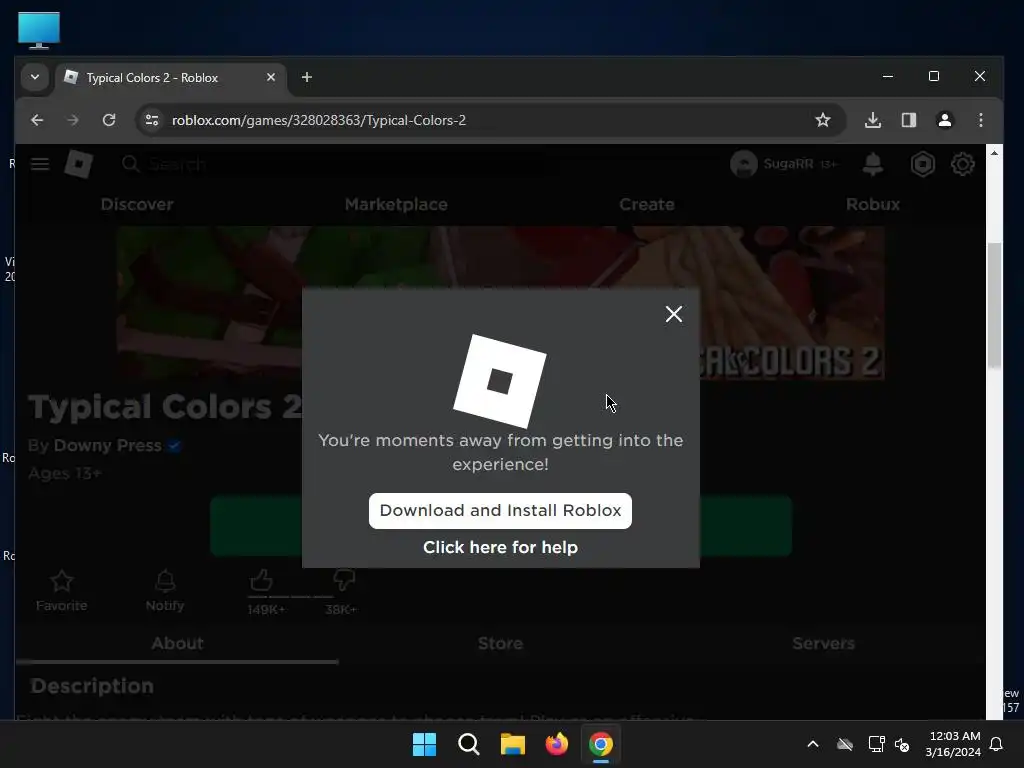
Task: Open Windows taskbar search
Action: [x=468, y=744]
